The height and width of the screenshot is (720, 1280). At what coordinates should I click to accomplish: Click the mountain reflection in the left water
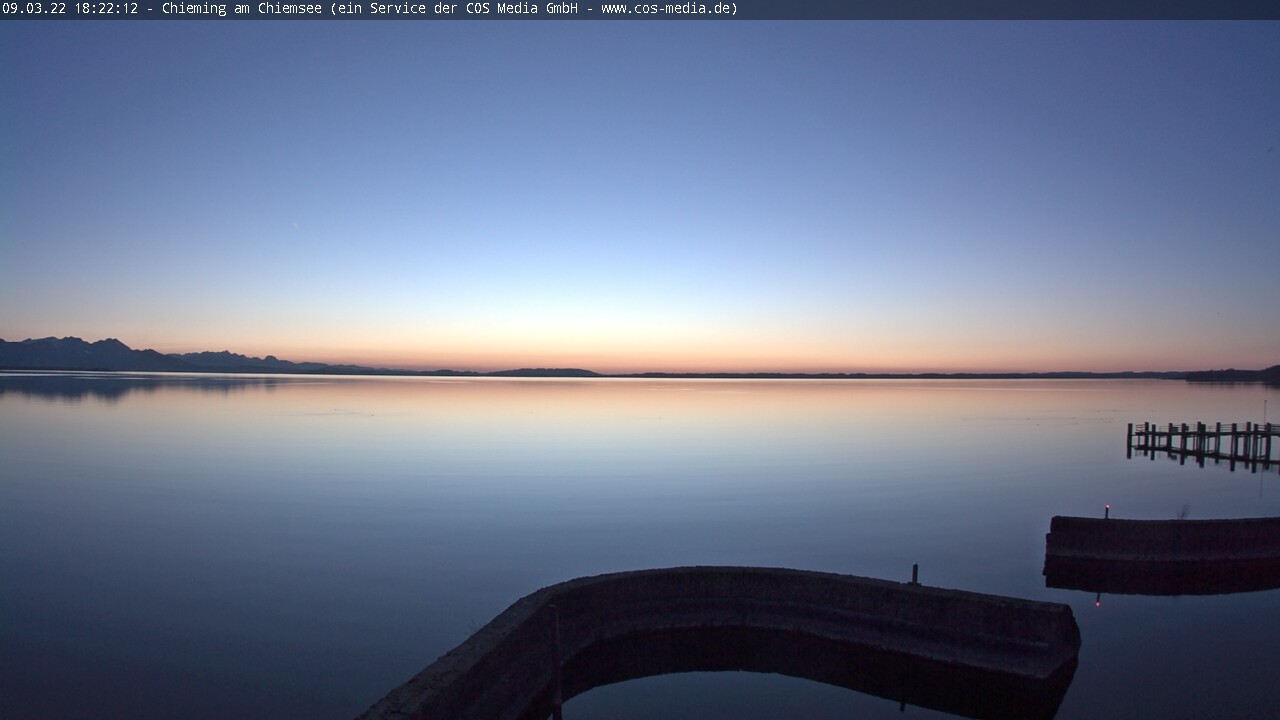click(100, 386)
